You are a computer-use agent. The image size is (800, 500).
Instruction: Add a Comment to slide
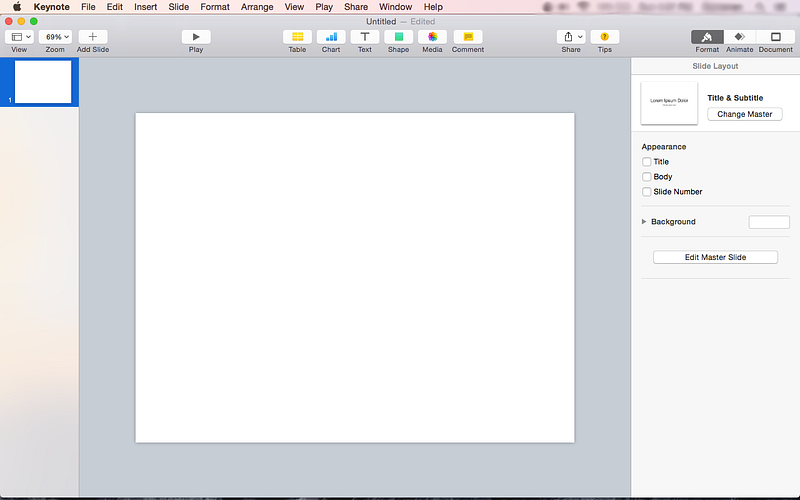[x=468, y=37]
